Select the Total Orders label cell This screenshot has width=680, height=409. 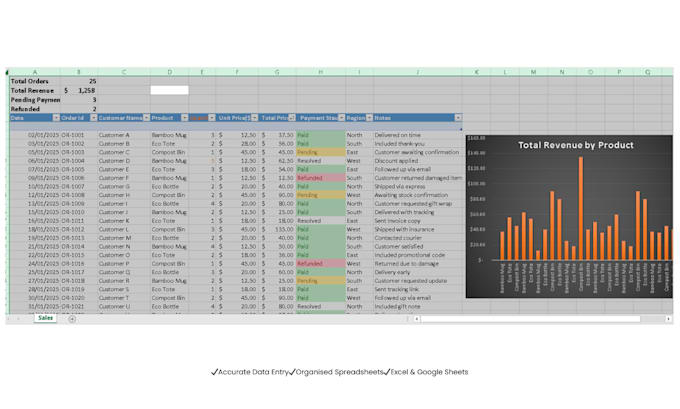[x=35, y=81]
